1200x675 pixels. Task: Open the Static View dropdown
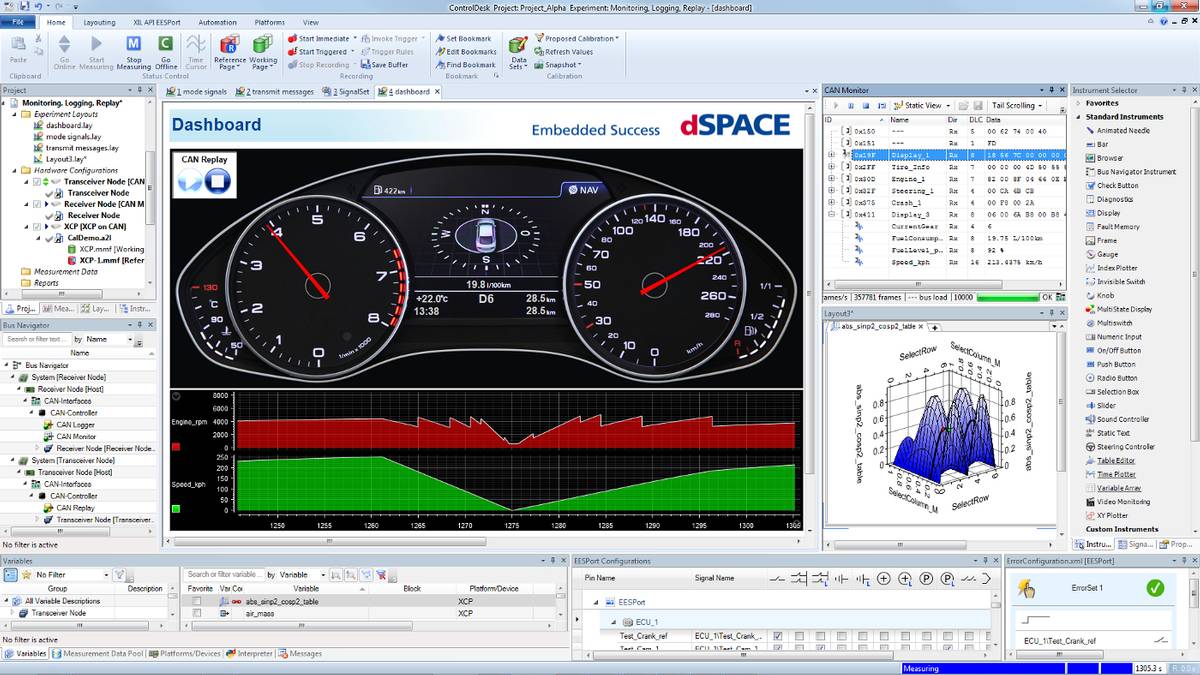(x=921, y=105)
